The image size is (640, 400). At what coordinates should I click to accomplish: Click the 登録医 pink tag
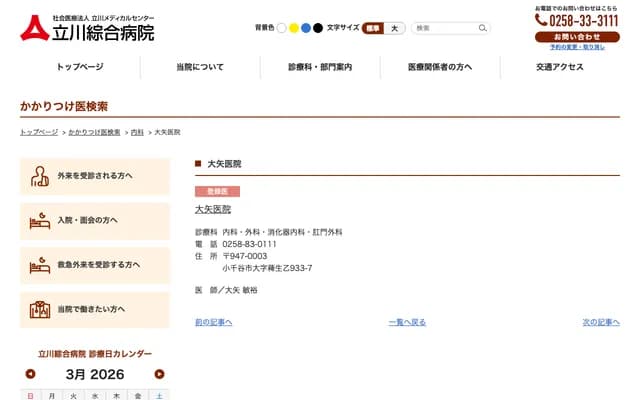tap(217, 191)
